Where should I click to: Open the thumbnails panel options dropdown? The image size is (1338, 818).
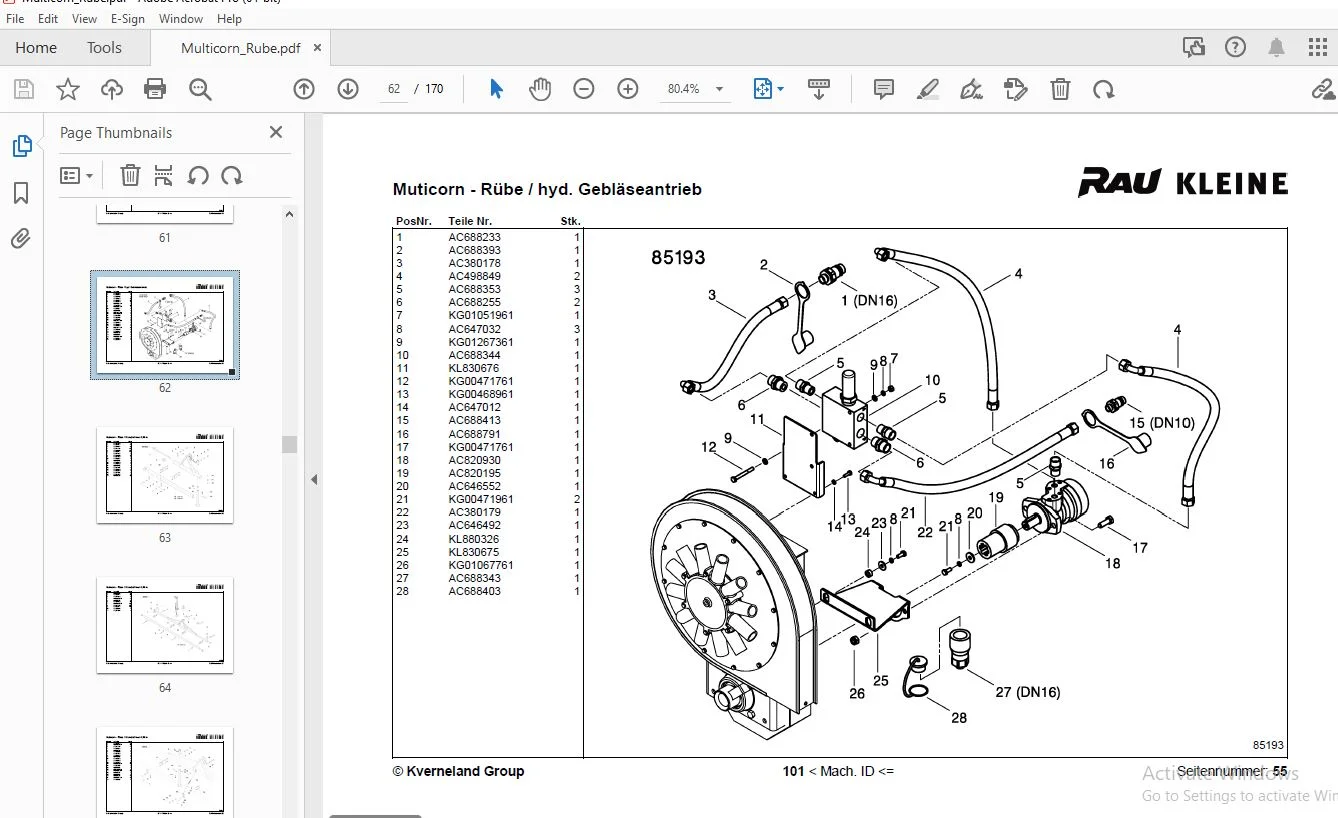coord(77,176)
